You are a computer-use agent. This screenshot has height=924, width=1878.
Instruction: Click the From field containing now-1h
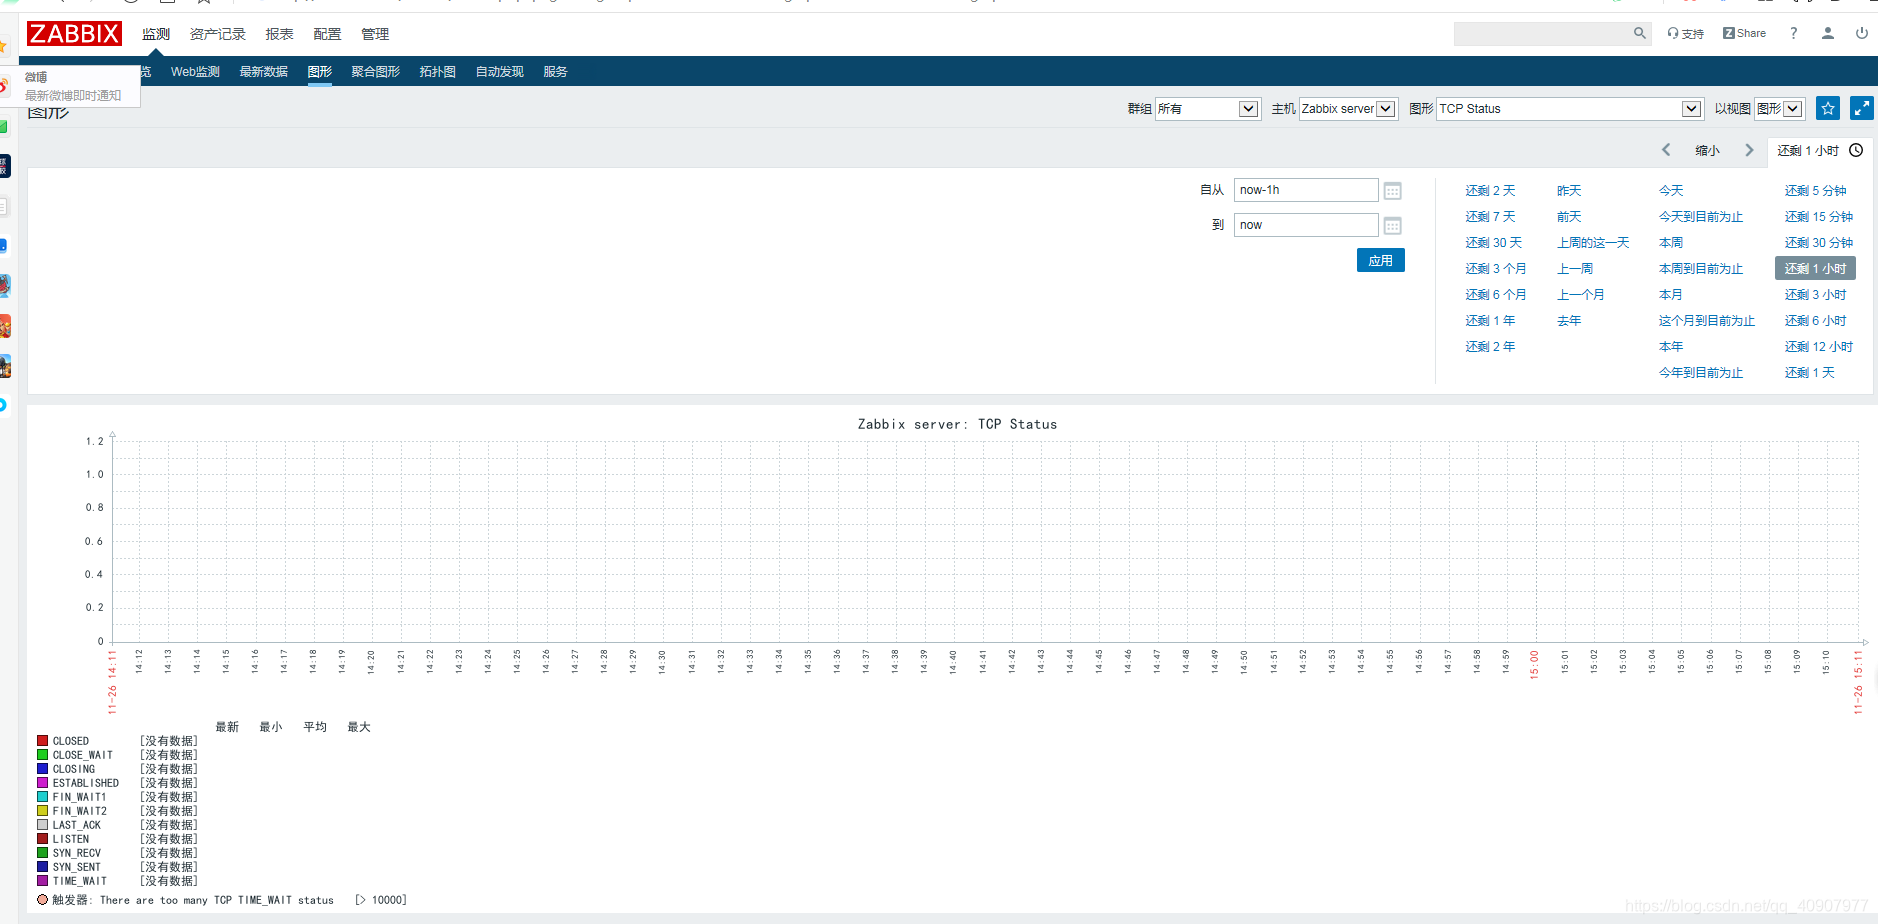click(1306, 190)
